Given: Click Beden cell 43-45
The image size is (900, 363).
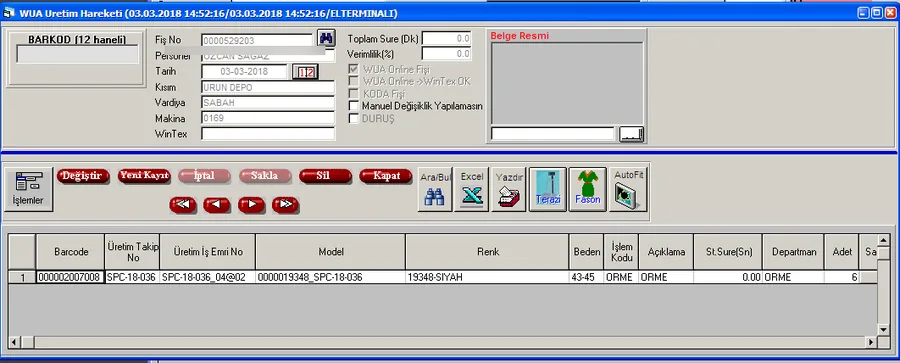Looking at the screenshot, I should click(x=587, y=277).
